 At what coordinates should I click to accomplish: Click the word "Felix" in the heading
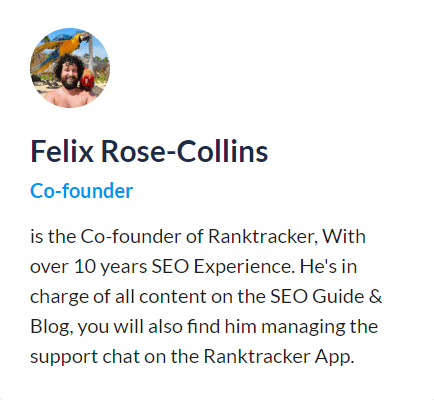click(x=62, y=152)
